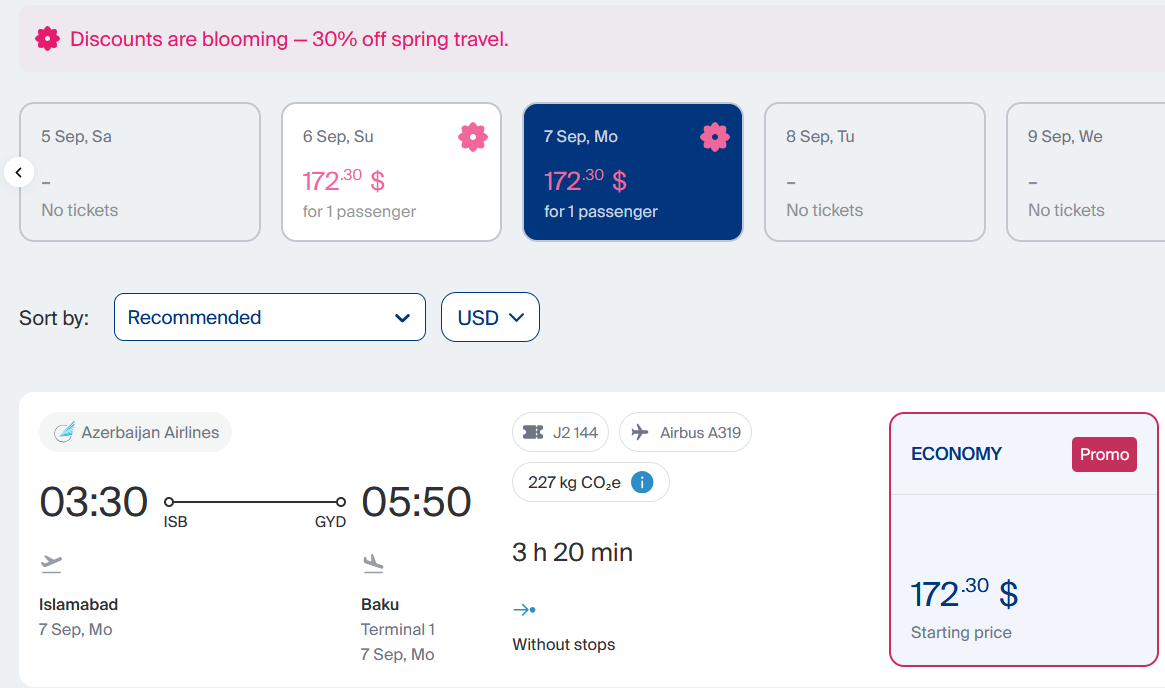Click the flower icon on 6 Sep card
Image resolution: width=1165 pixels, height=688 pixels.
click(x=473, y=137)
